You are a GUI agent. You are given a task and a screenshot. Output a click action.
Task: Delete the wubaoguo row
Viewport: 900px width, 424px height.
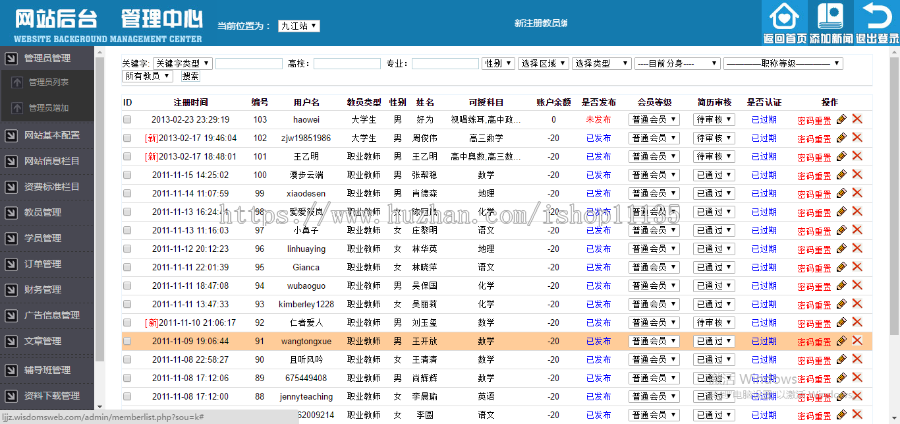coord(857,285)
